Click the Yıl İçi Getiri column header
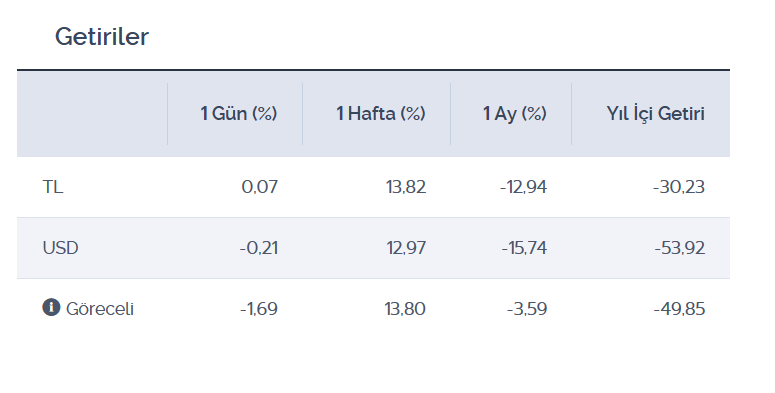This screenshot has width=775, height=393. click(x=655, y=114)
